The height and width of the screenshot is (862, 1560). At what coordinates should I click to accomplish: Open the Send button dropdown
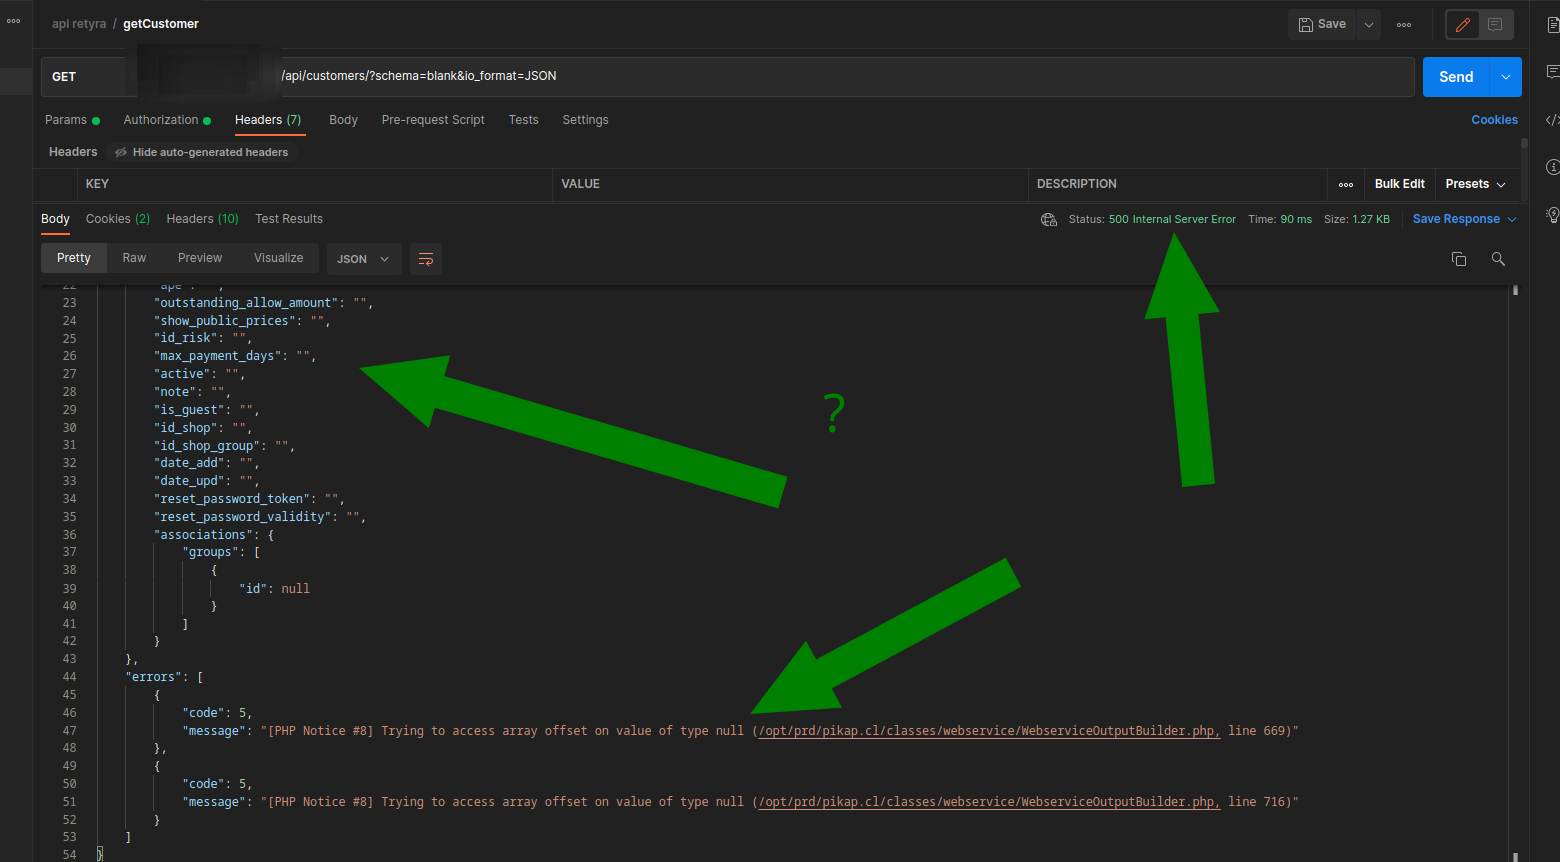tap(1504, 76)
